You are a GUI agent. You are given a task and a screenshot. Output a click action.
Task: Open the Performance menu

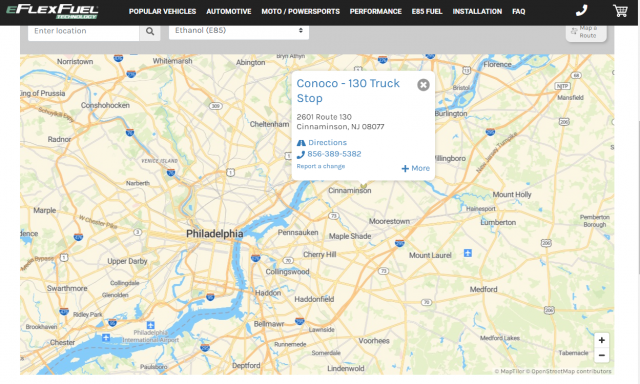coord(376,11)
